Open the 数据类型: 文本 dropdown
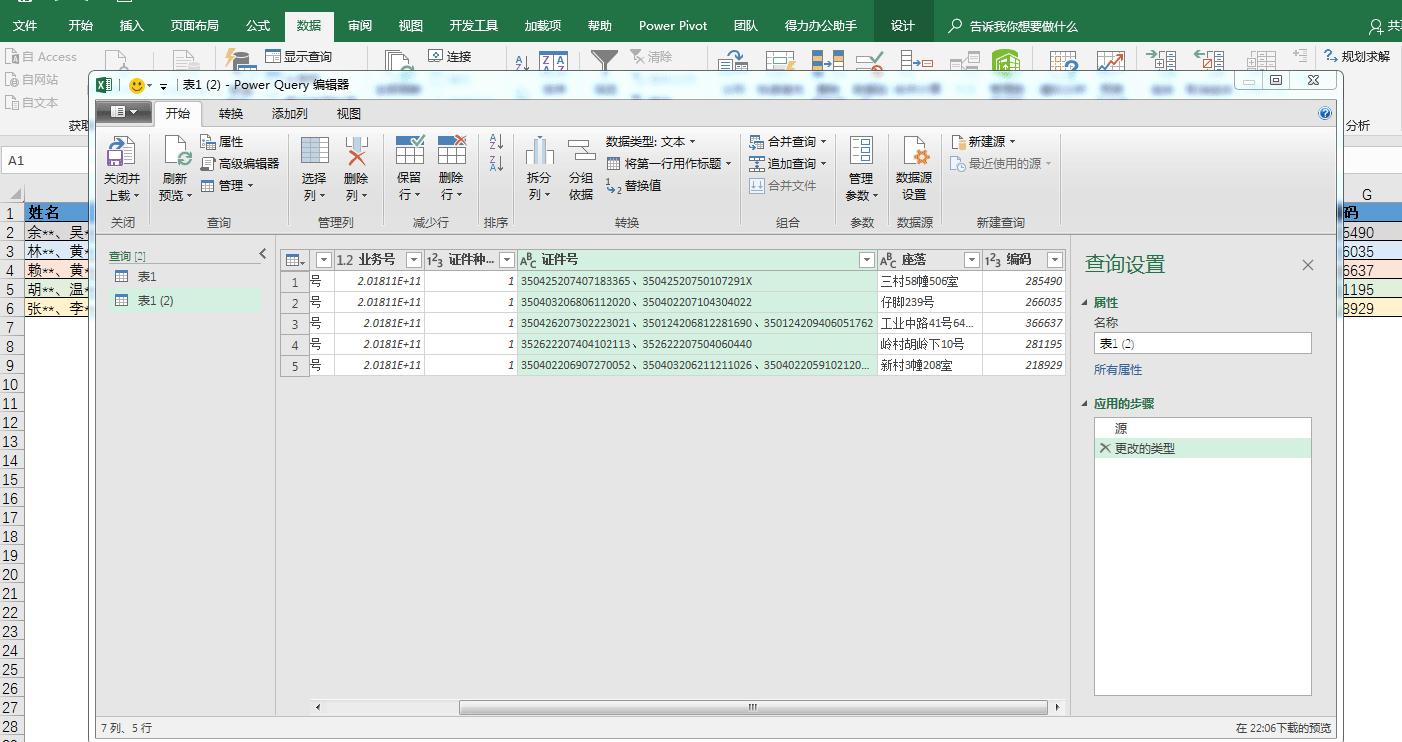 point(650,142)
